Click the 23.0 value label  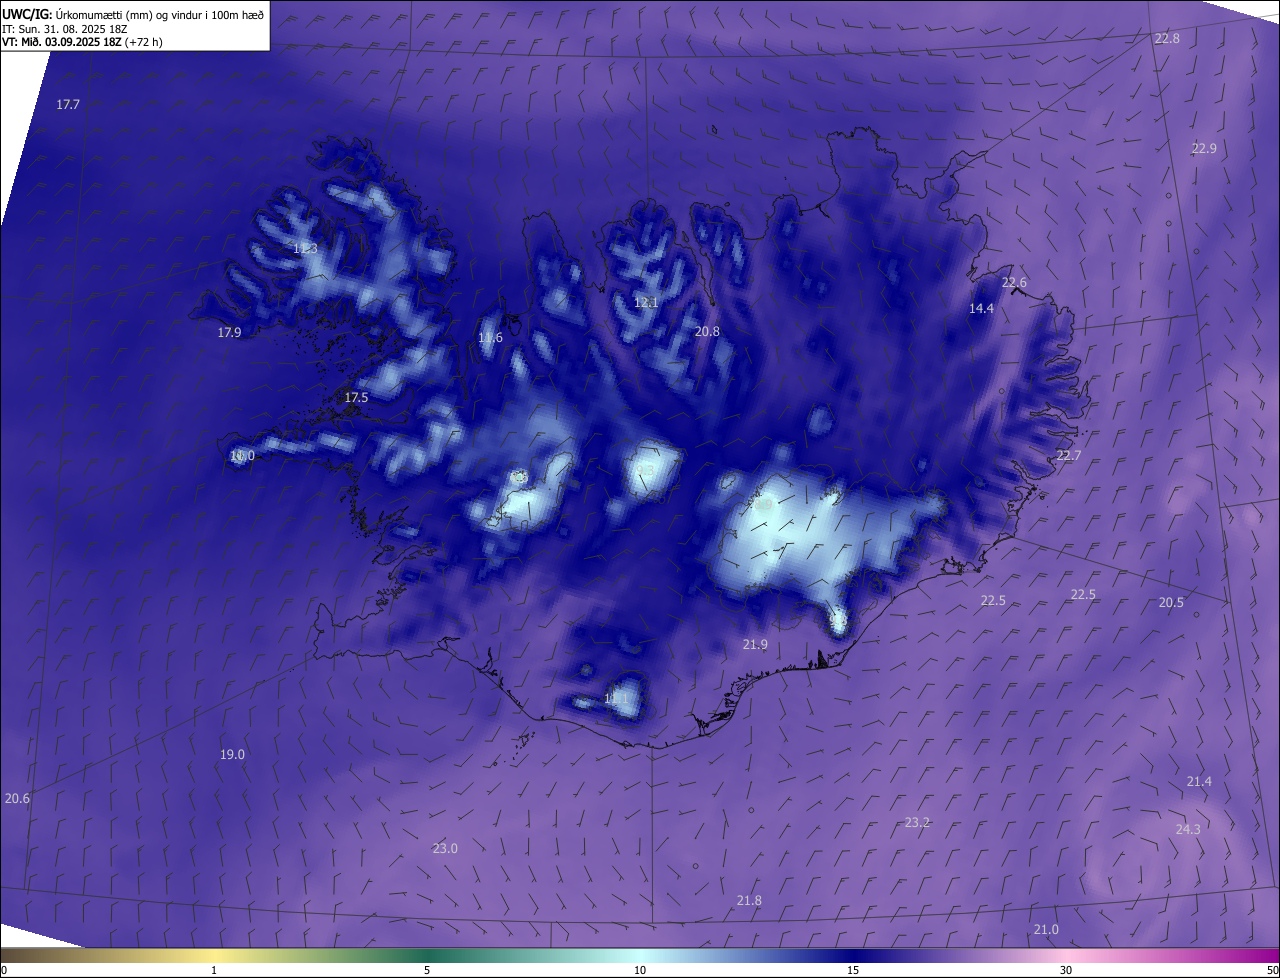pyautogui.click(x=445, y=848)
